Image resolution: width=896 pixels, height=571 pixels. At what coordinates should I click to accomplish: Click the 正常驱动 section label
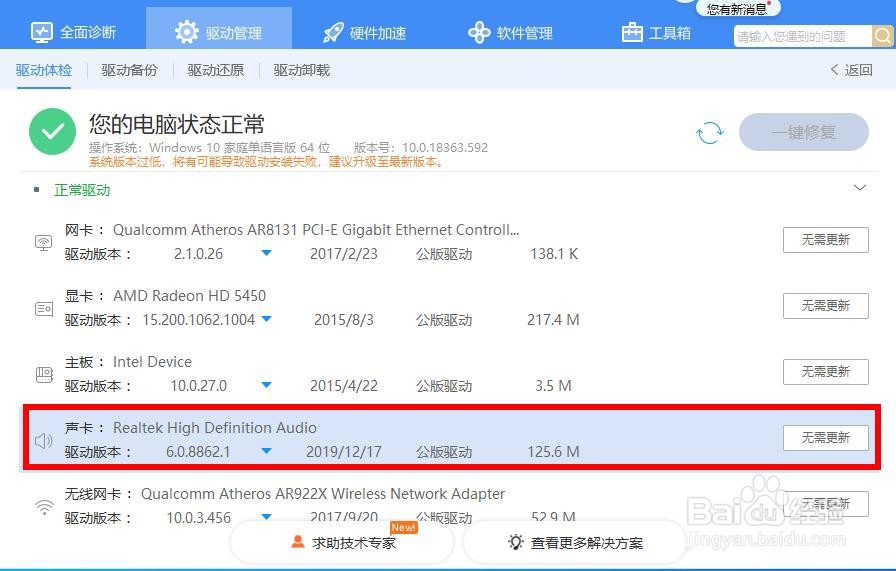click(x=82, y=190)
